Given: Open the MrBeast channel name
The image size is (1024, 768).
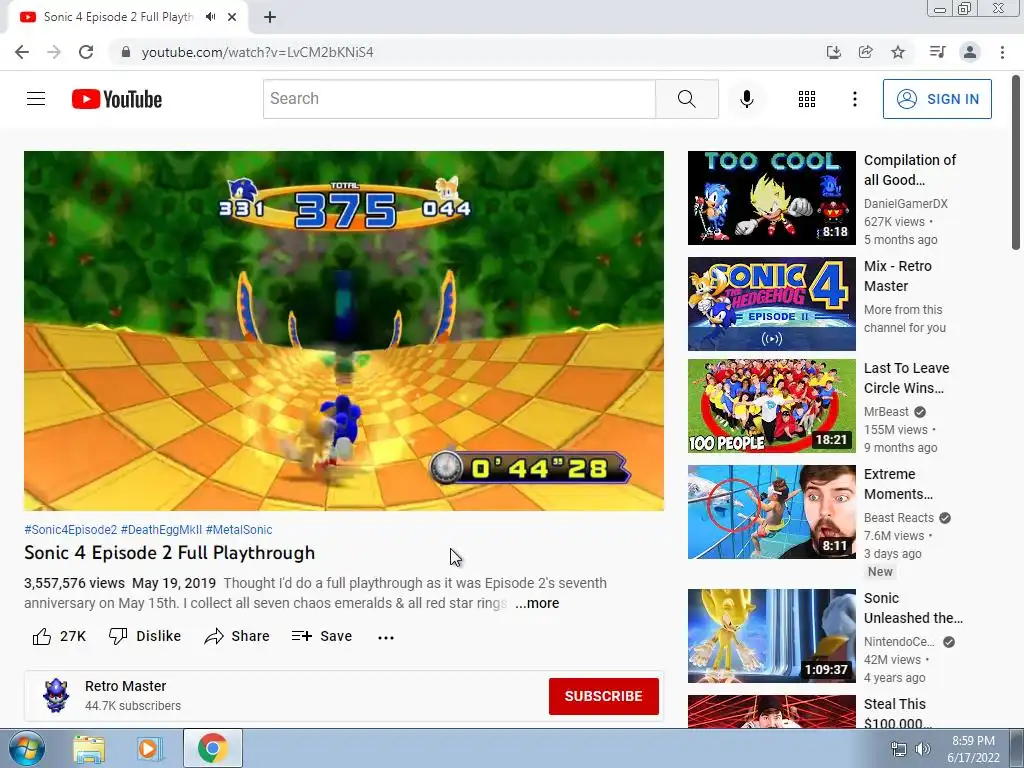Looking at the screenshot, I should point(886,411).
